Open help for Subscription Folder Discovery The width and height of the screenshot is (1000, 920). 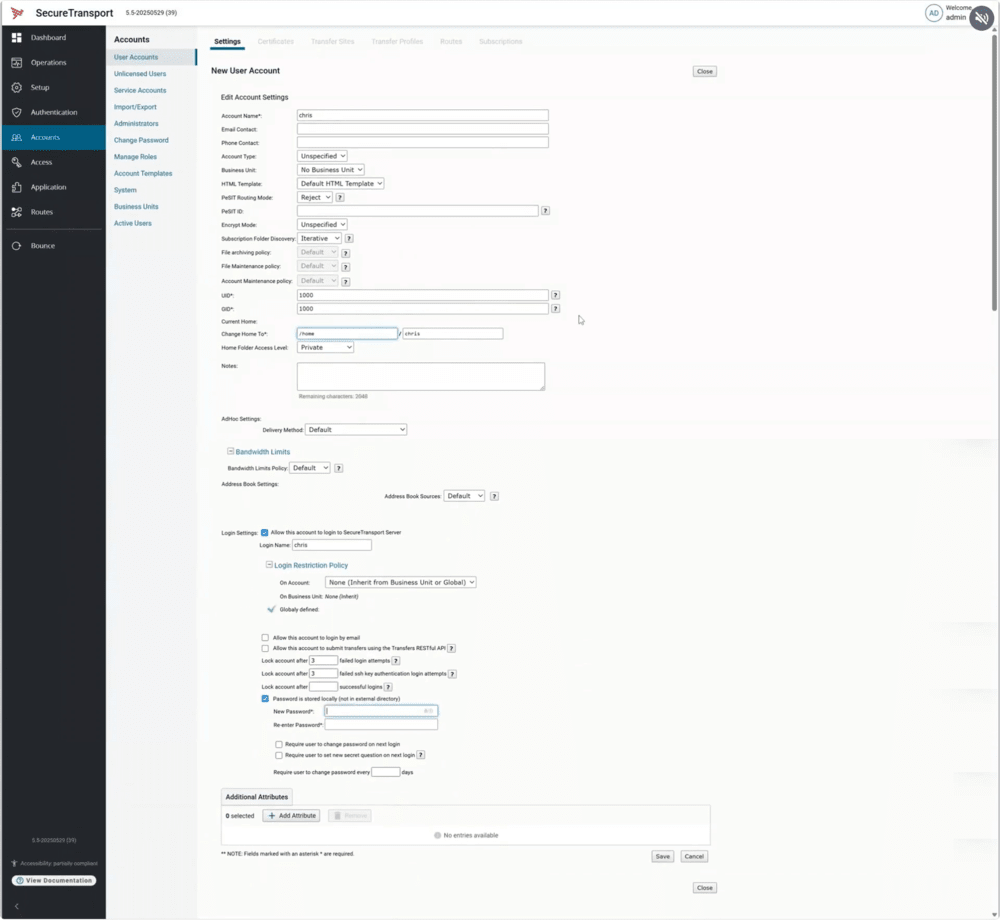(349, 238)
